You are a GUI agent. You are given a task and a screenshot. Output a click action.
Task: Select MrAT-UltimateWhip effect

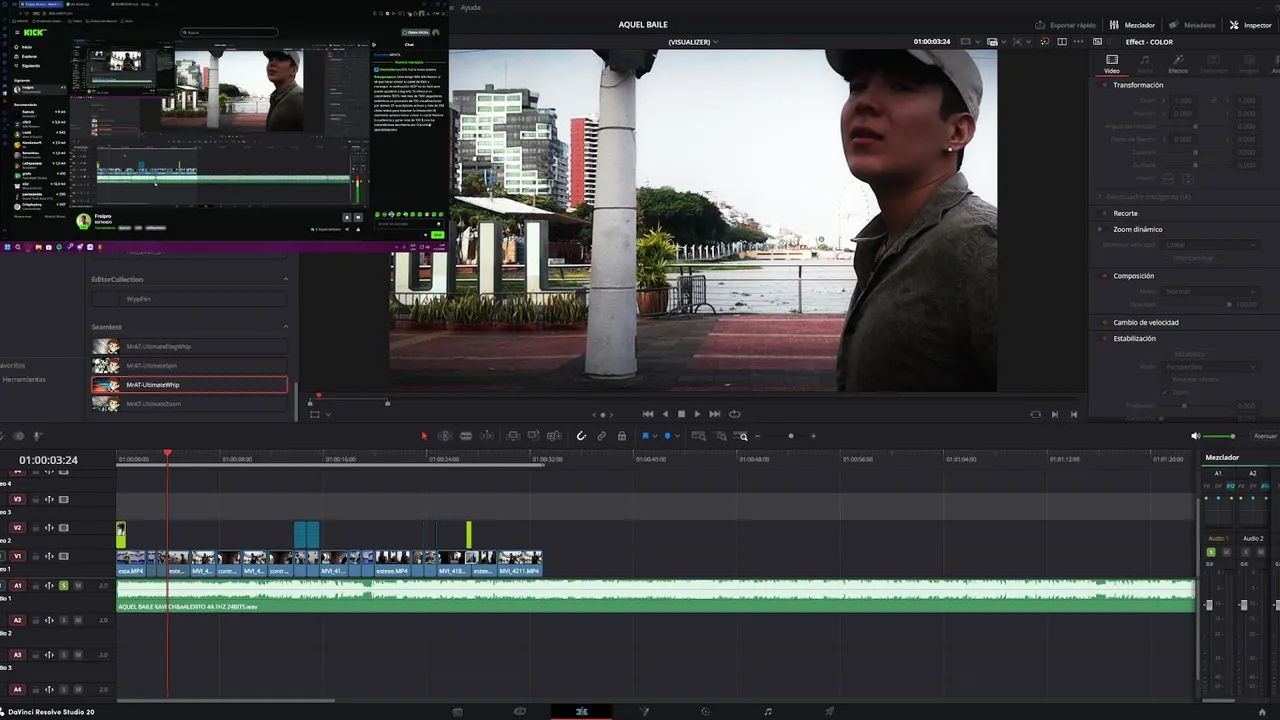coord(189,384)
